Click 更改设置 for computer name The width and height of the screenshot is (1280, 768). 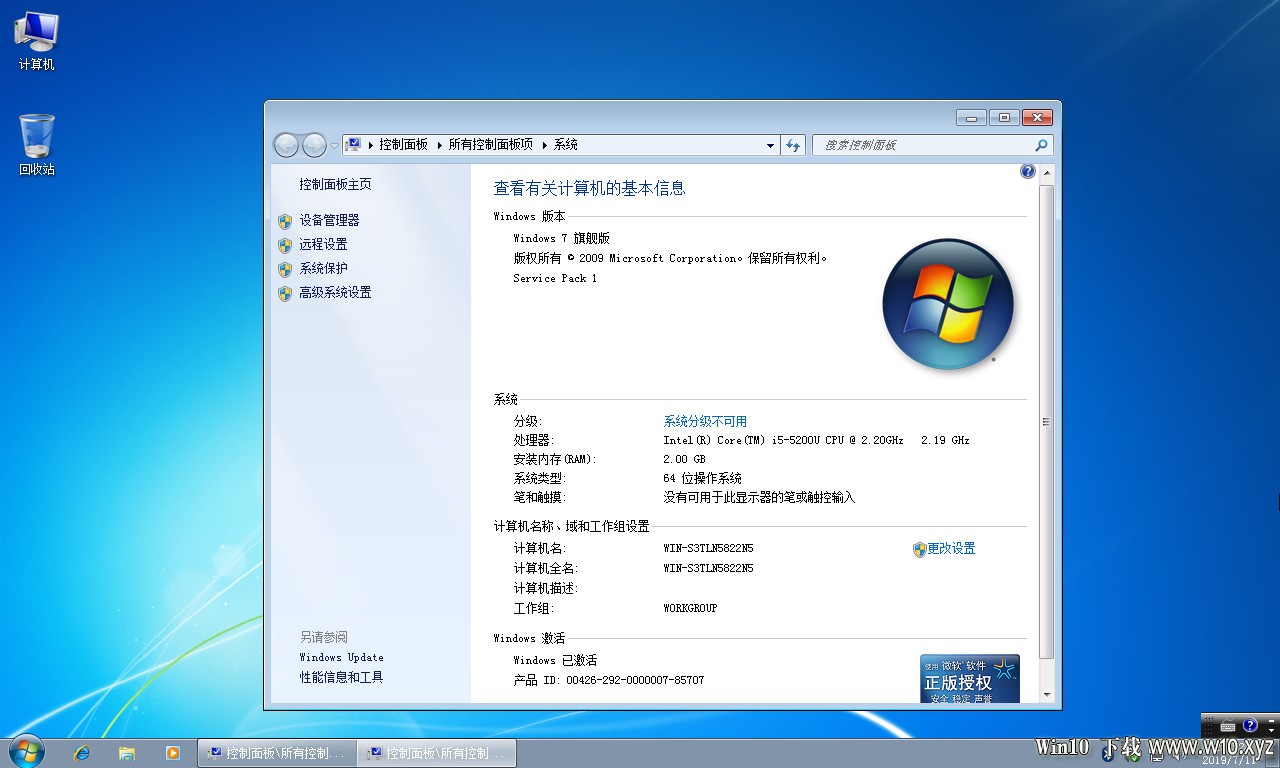(x=951, y=549)
